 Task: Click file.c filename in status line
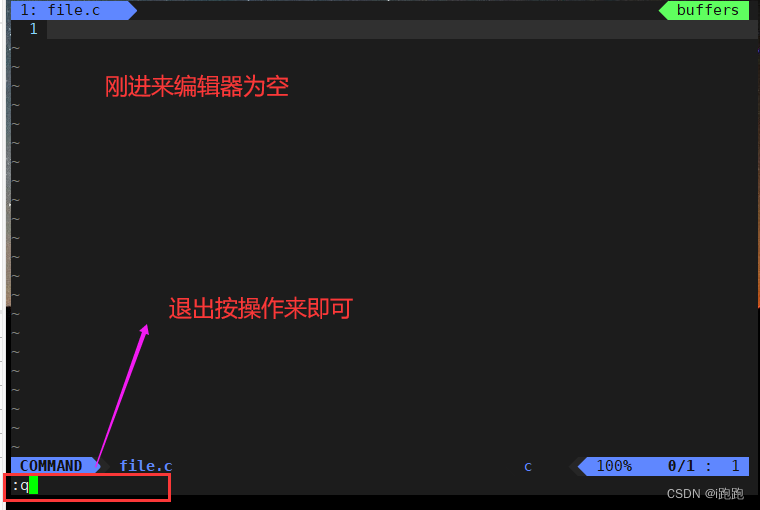click(145, 466)
